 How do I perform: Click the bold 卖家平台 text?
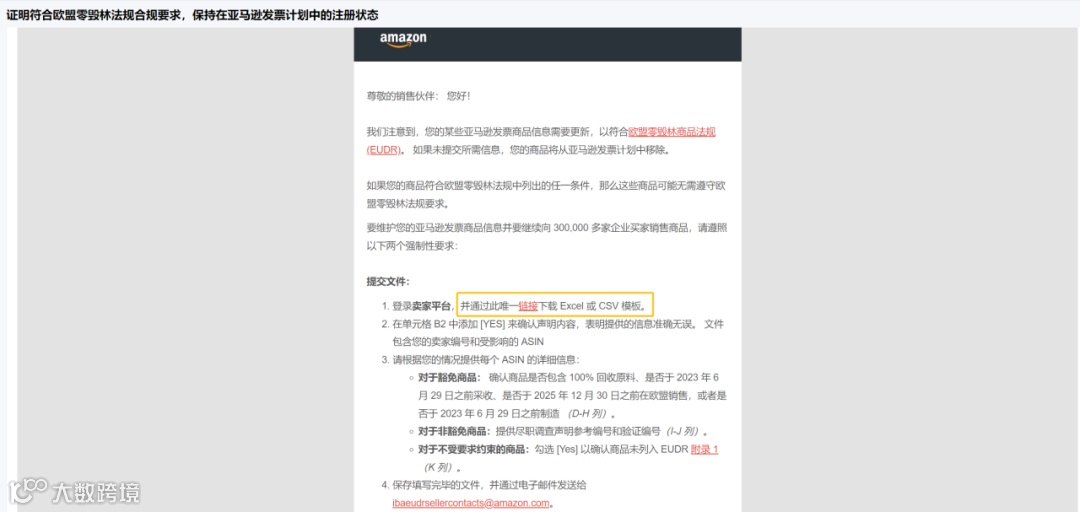coord(431,305)
